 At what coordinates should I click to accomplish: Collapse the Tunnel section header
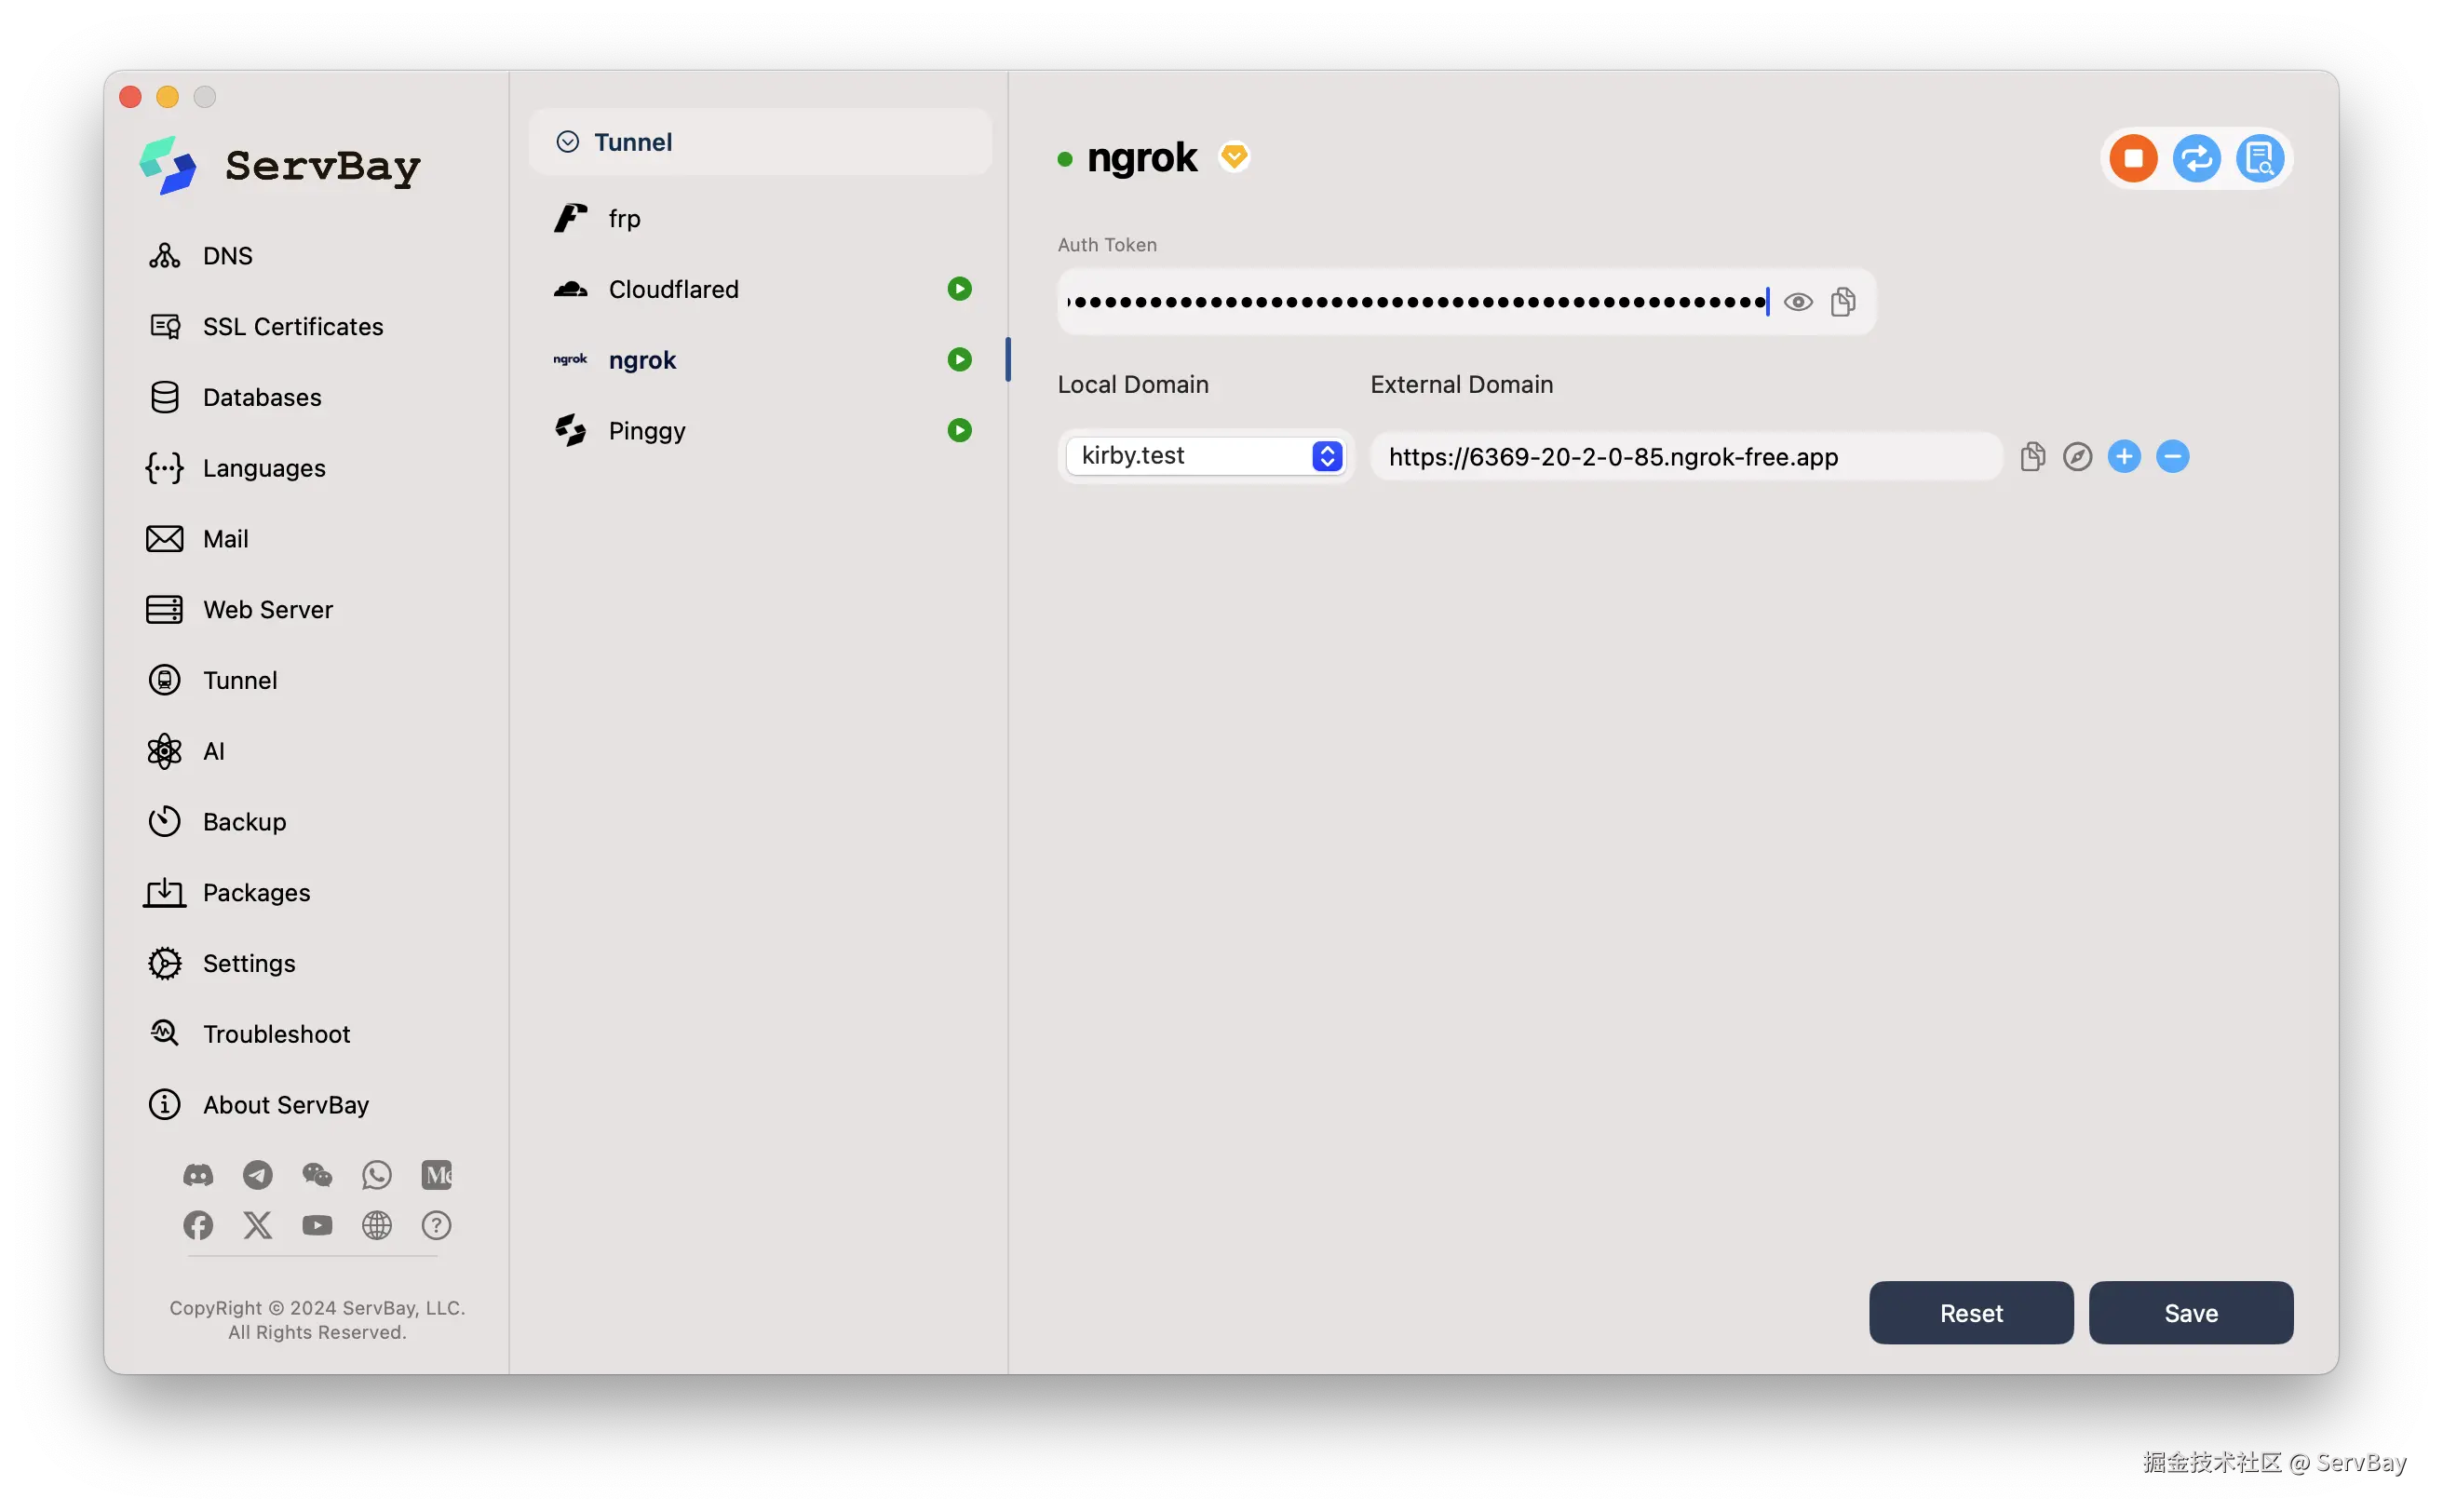pos(567,142)
